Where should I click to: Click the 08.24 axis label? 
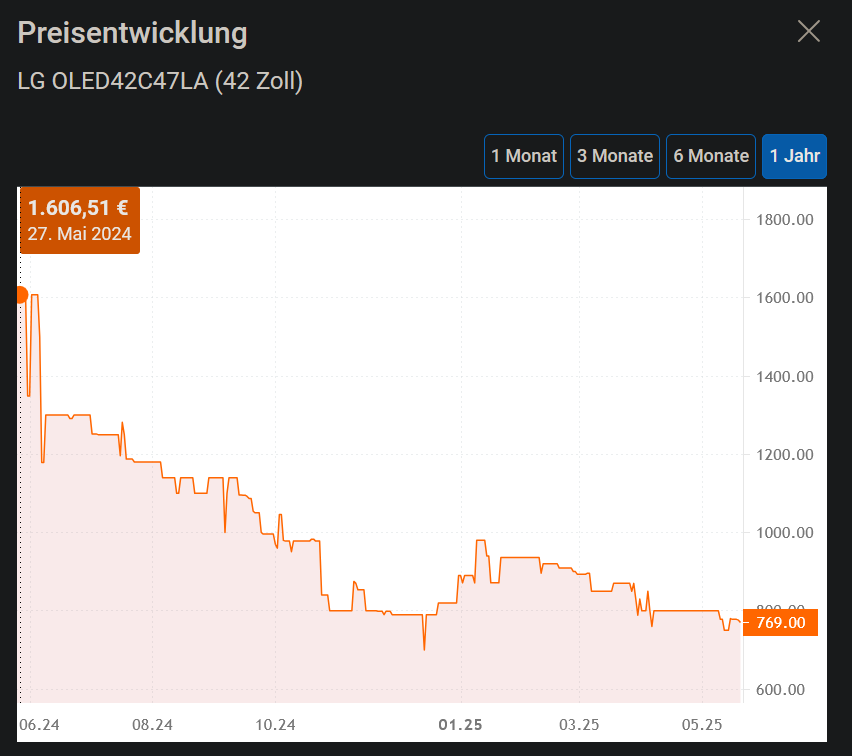(151, 725)
